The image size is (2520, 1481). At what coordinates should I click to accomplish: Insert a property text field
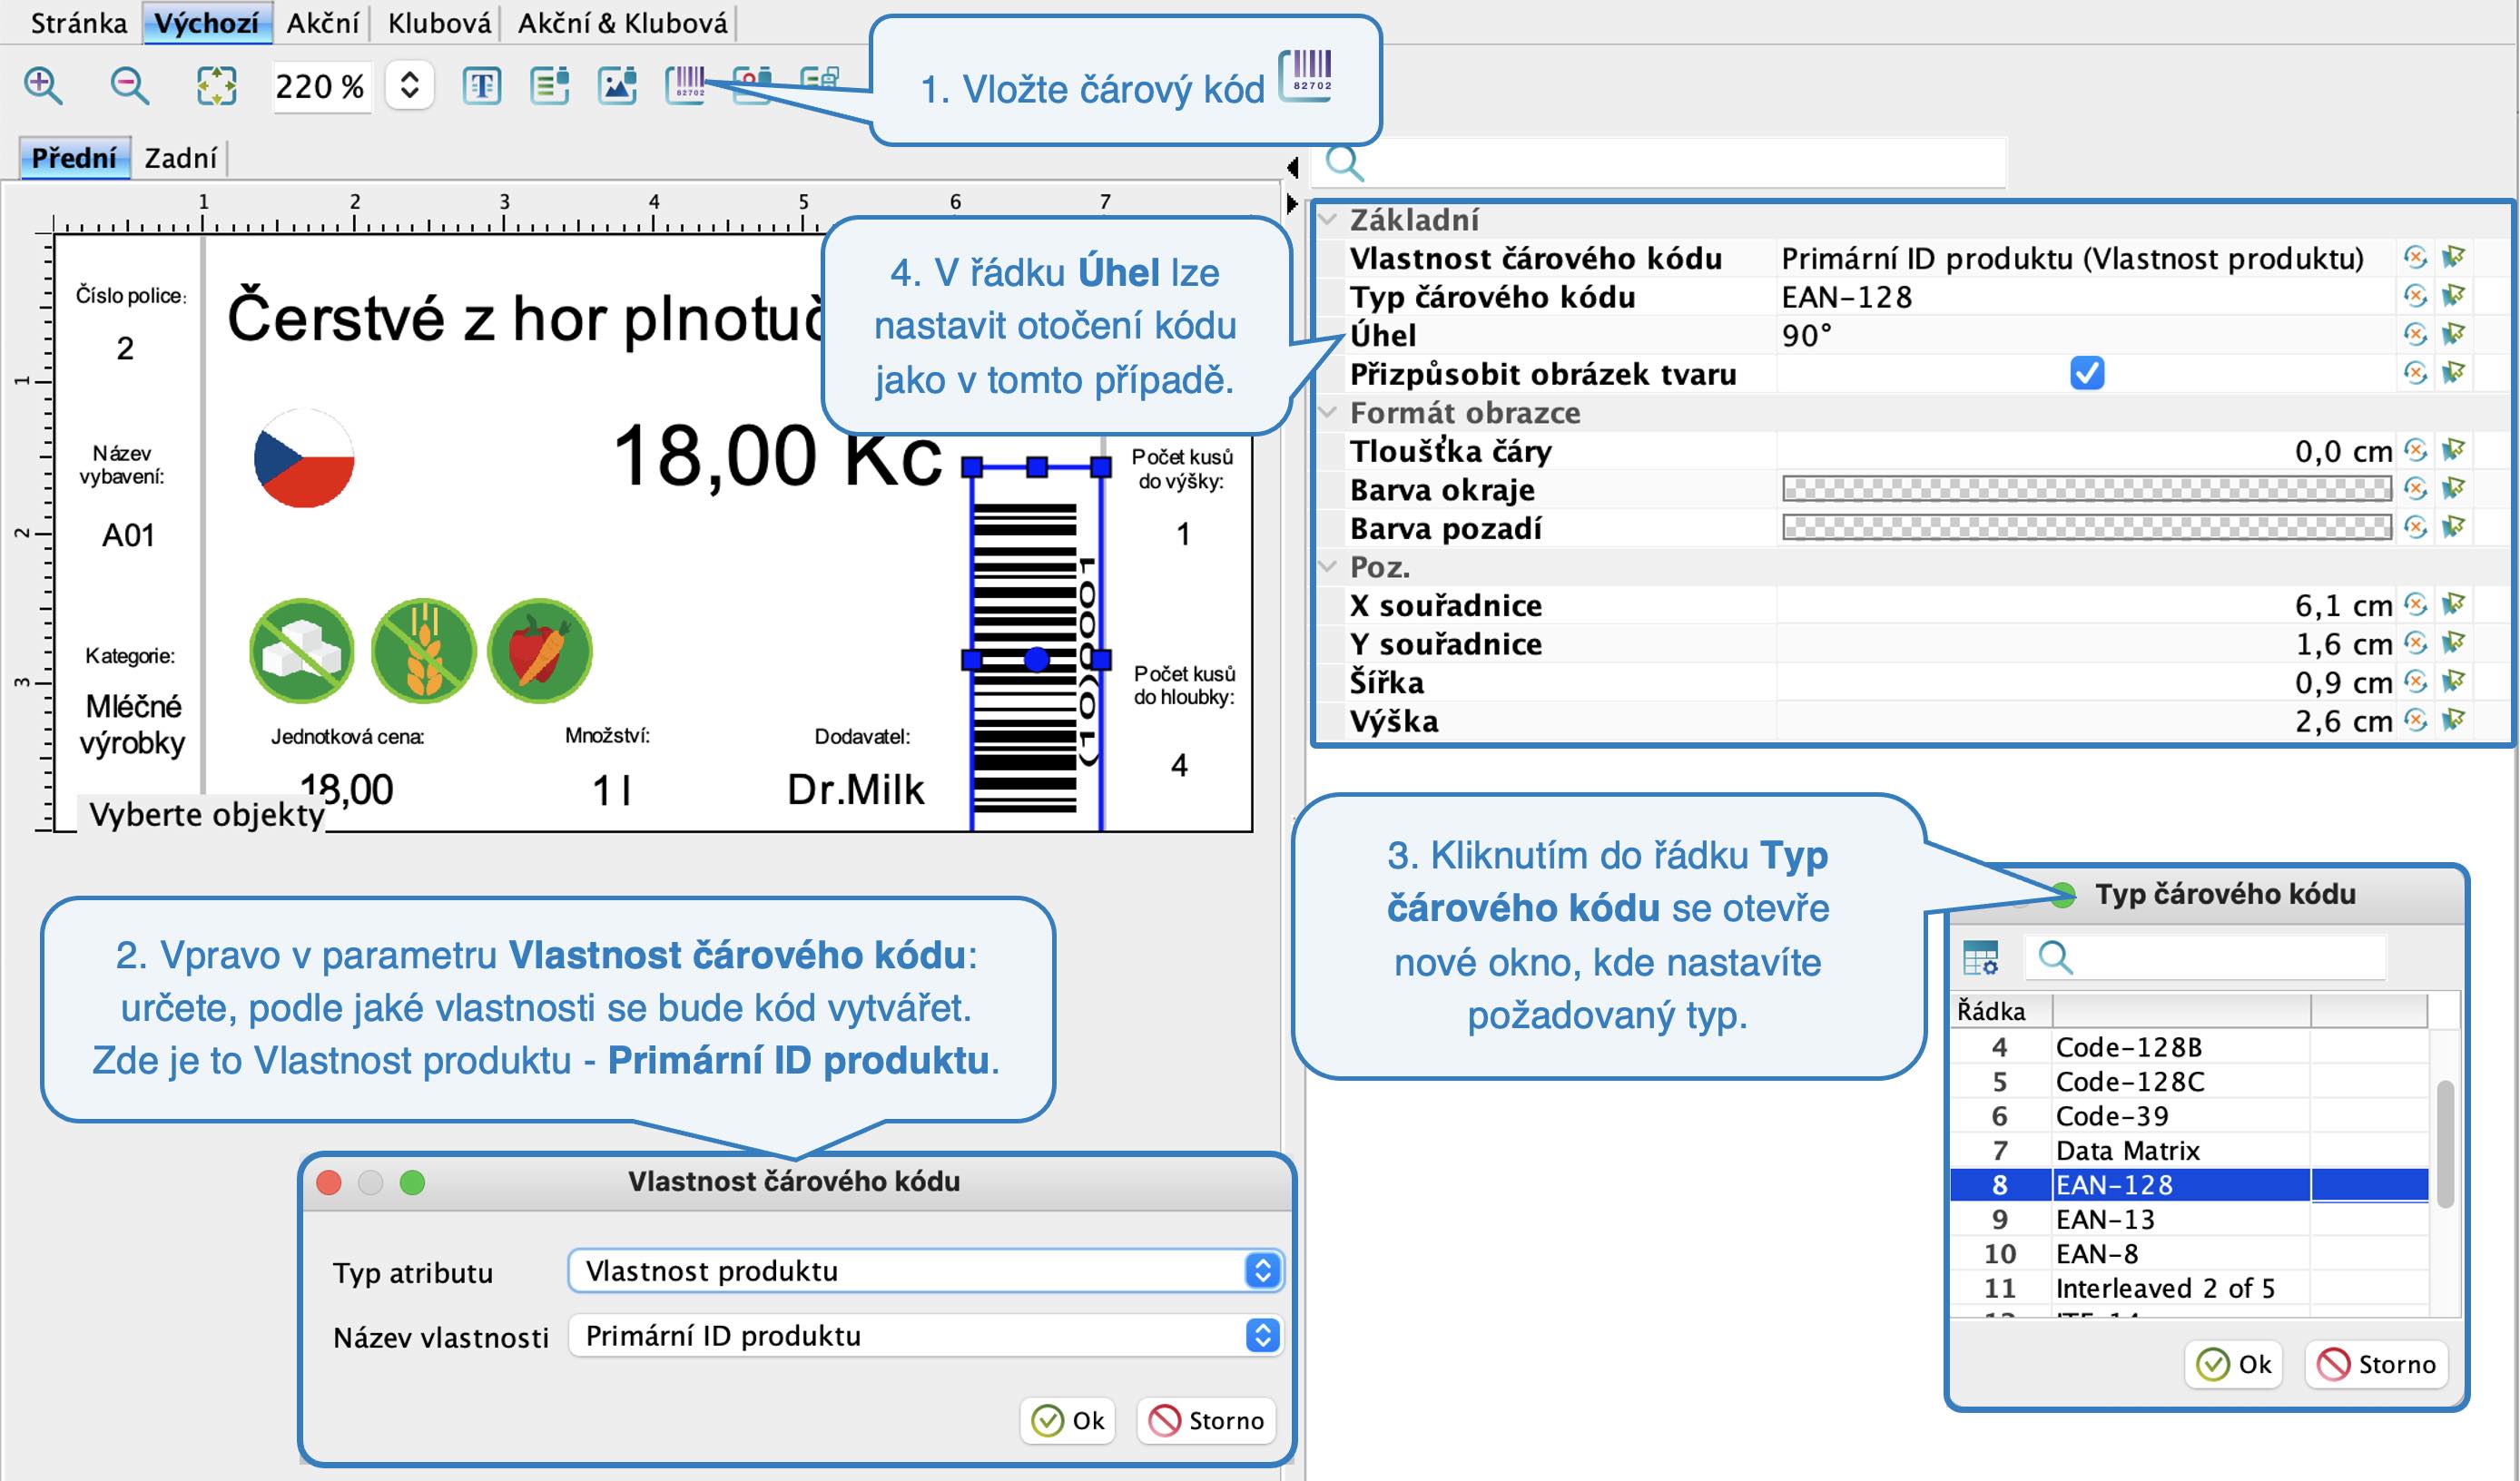[x=550, y=86]
